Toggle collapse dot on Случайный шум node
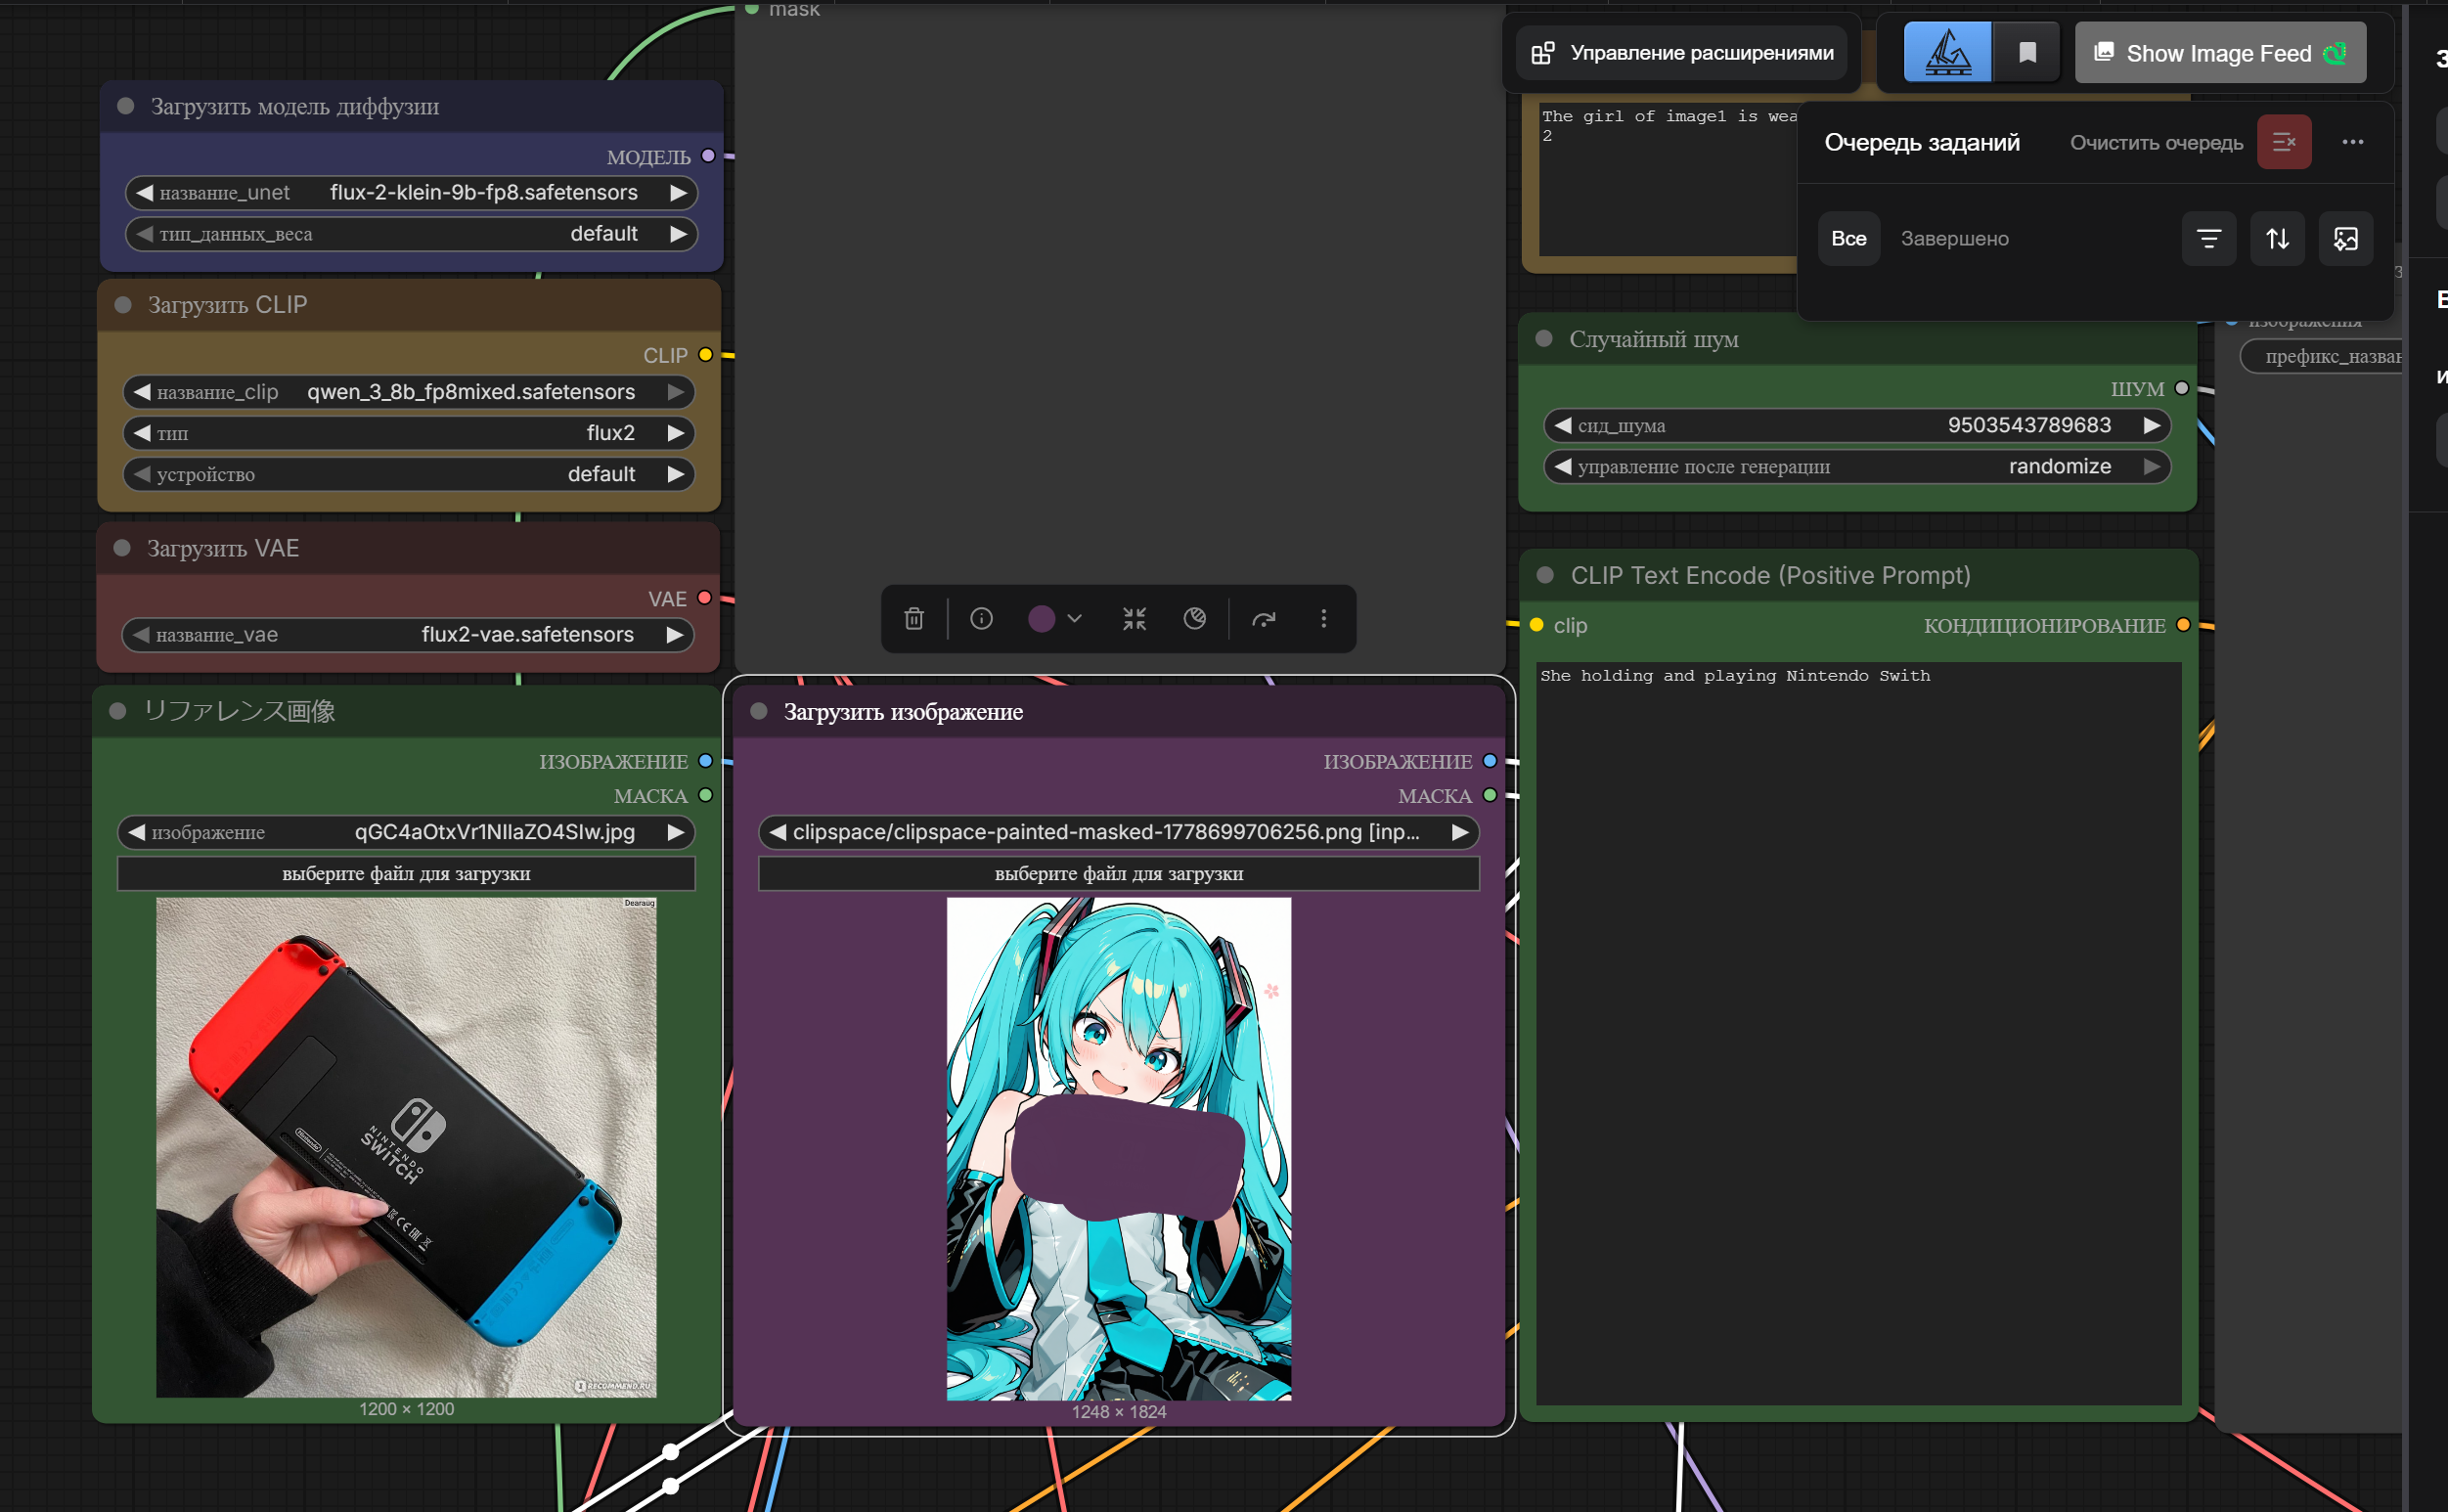 (x=1544, y=339)
